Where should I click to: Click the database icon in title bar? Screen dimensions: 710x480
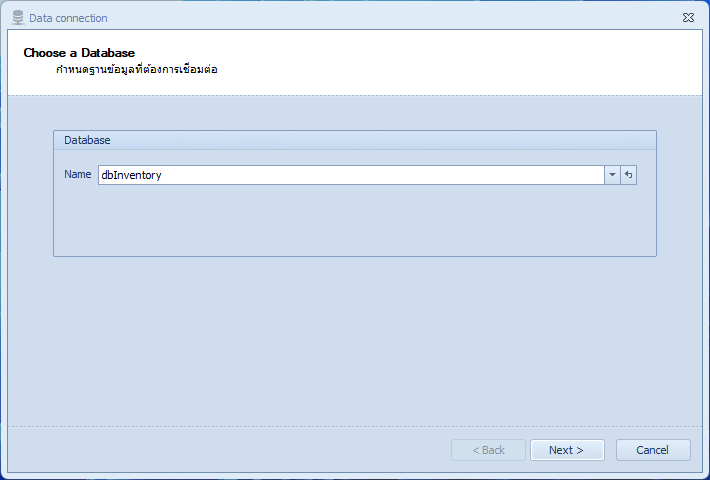[18, 18]
